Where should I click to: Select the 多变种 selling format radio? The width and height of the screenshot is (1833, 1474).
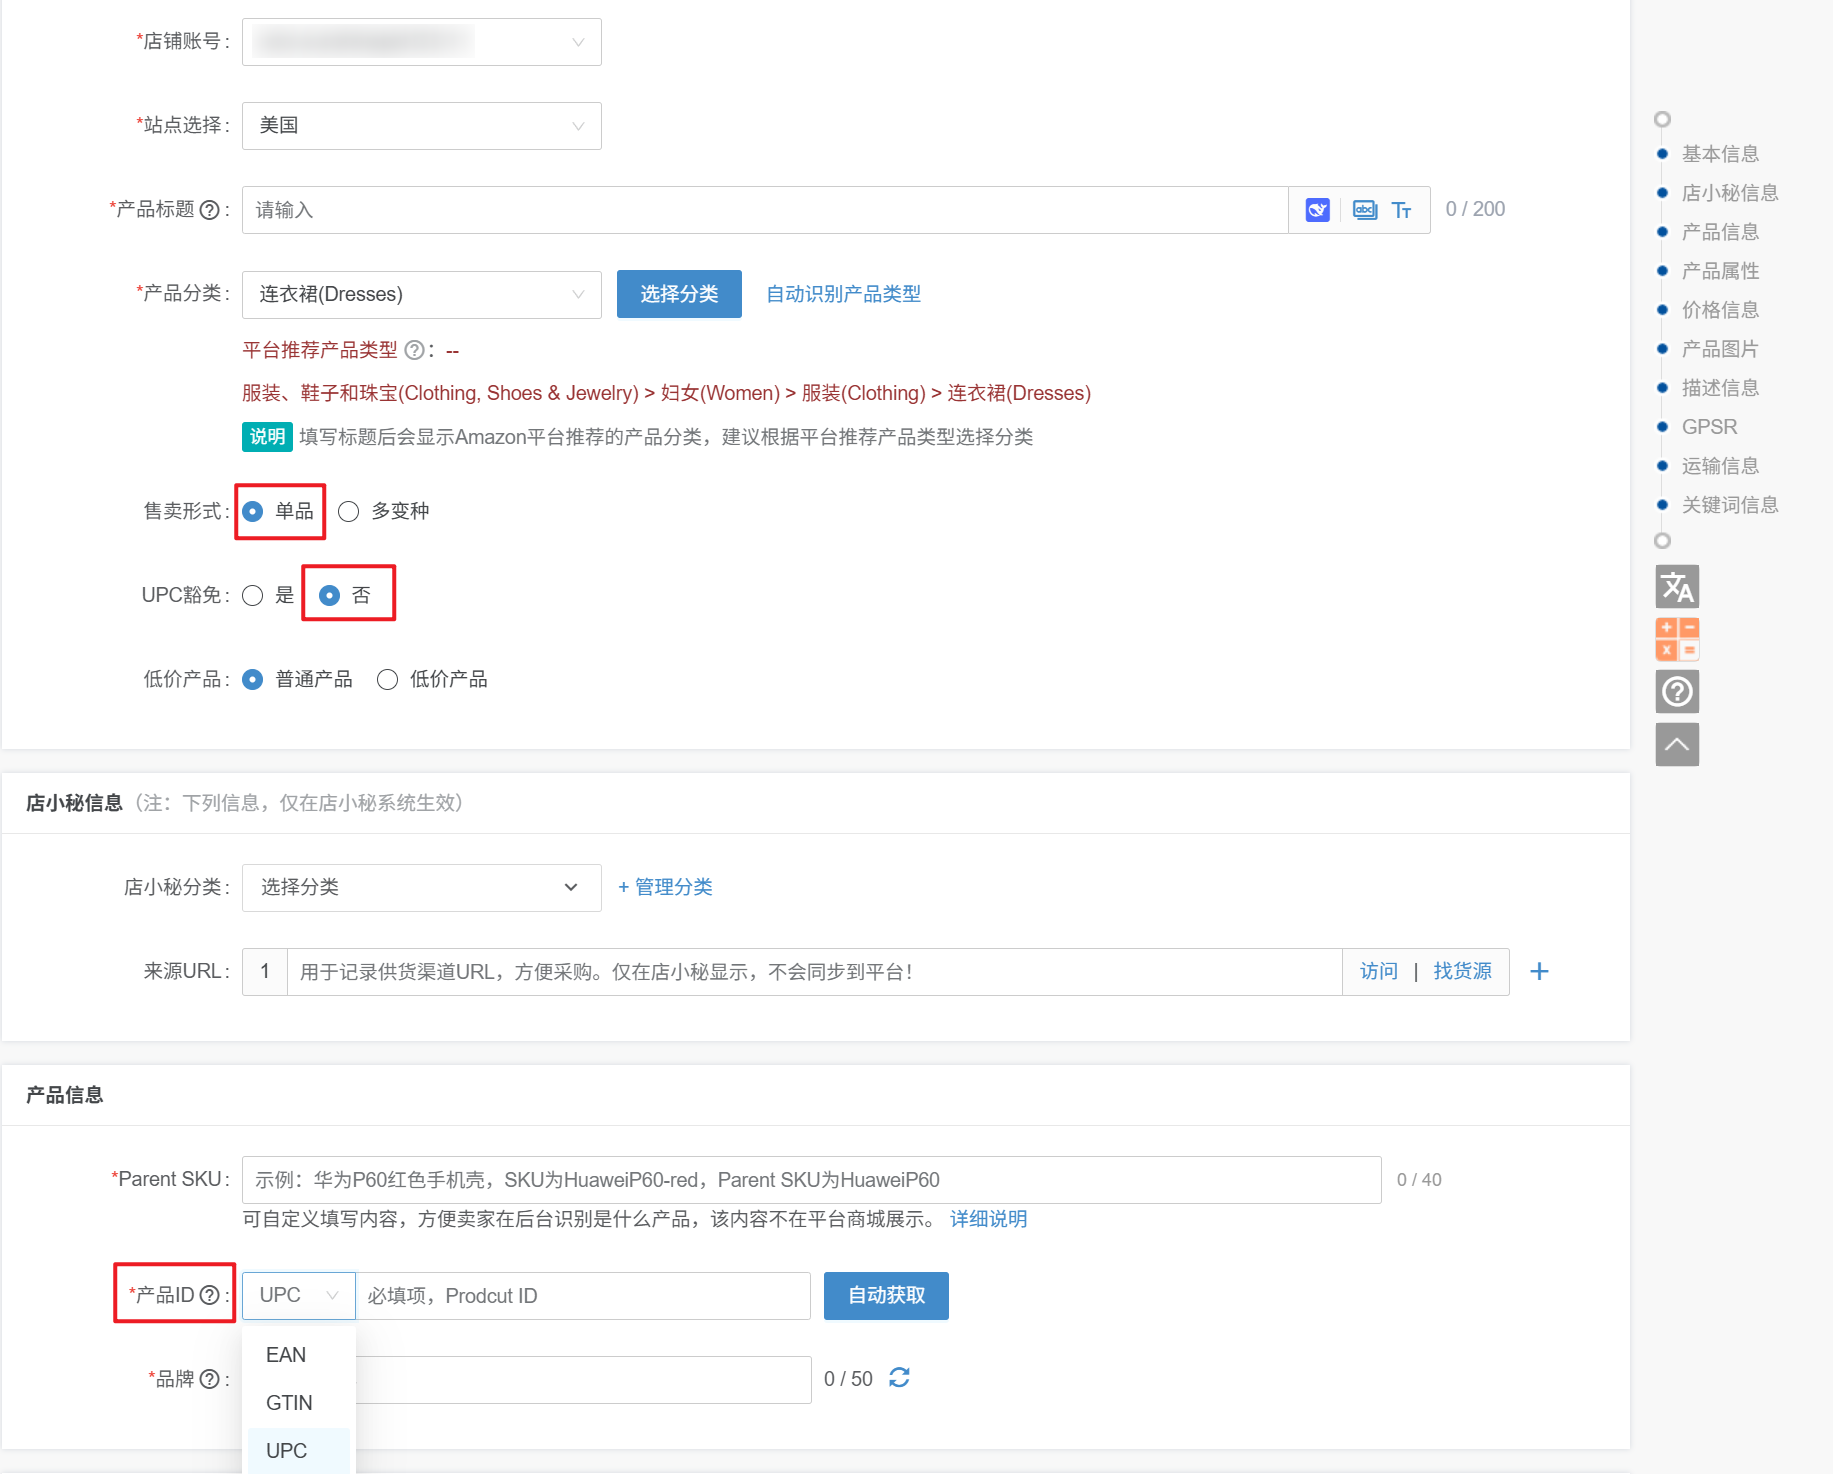(349, 512)
